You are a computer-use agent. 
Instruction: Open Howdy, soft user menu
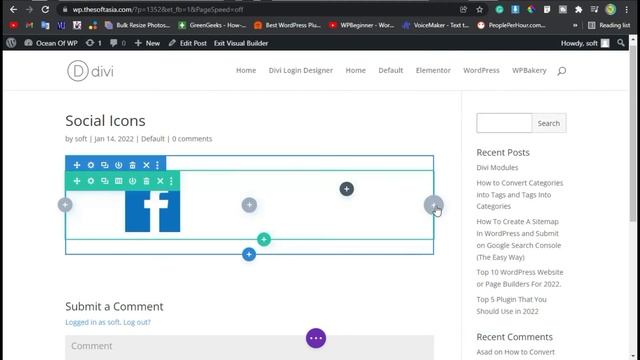click(x=585, y=43)
